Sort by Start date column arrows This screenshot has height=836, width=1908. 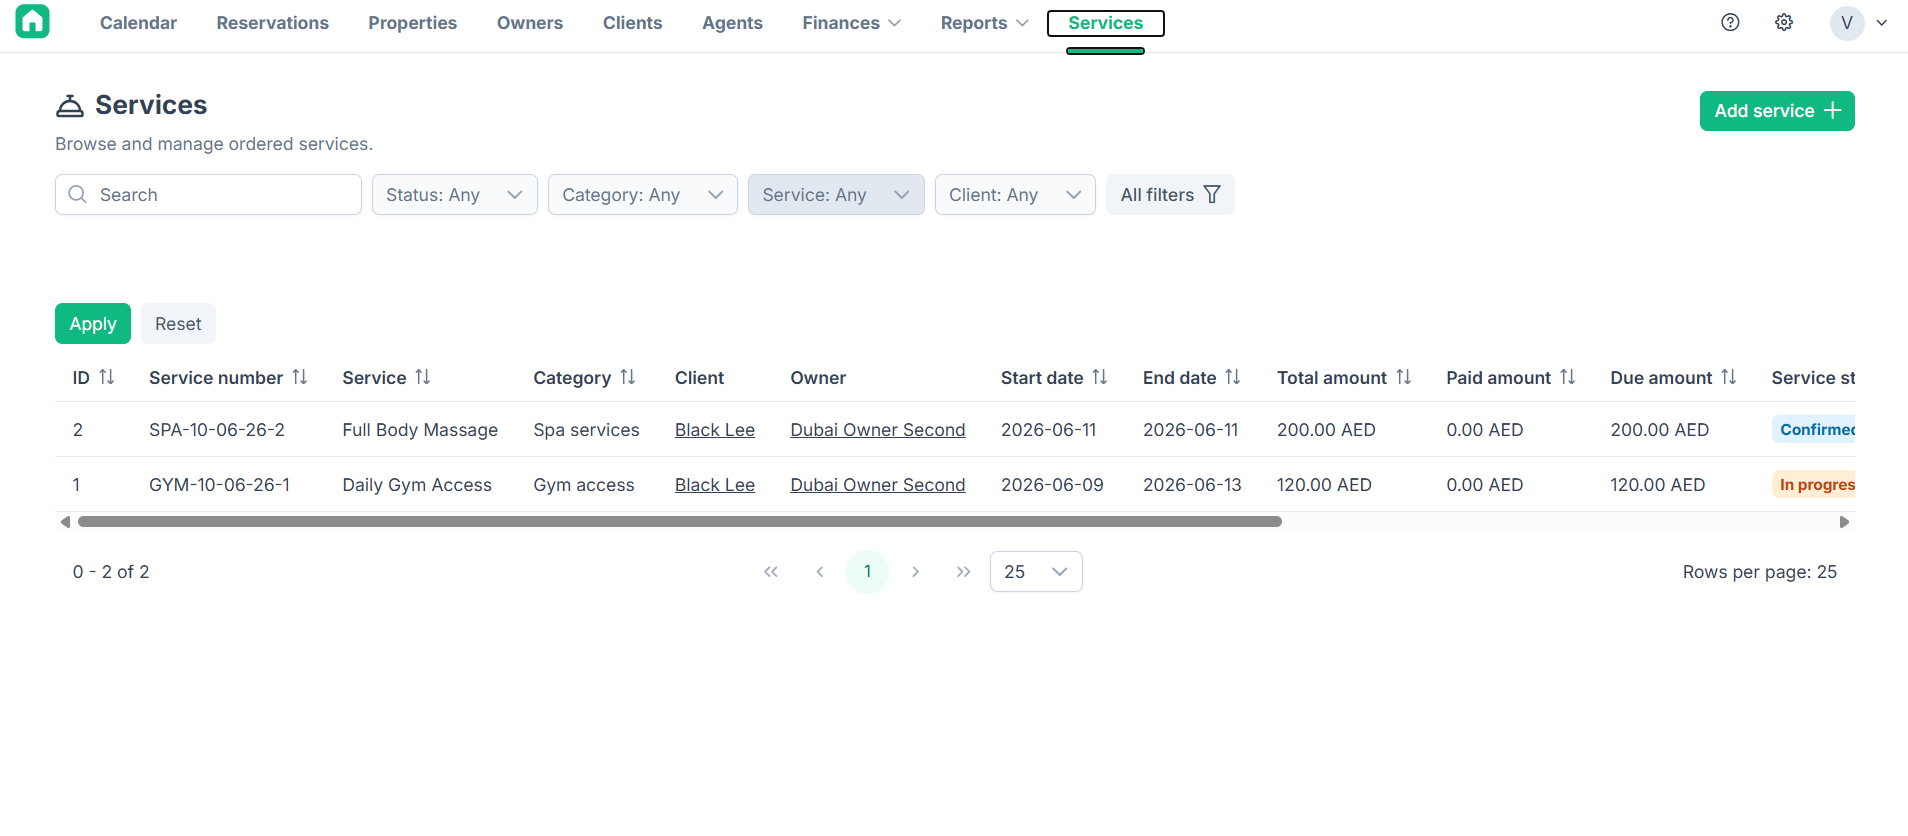[1100, 377]
